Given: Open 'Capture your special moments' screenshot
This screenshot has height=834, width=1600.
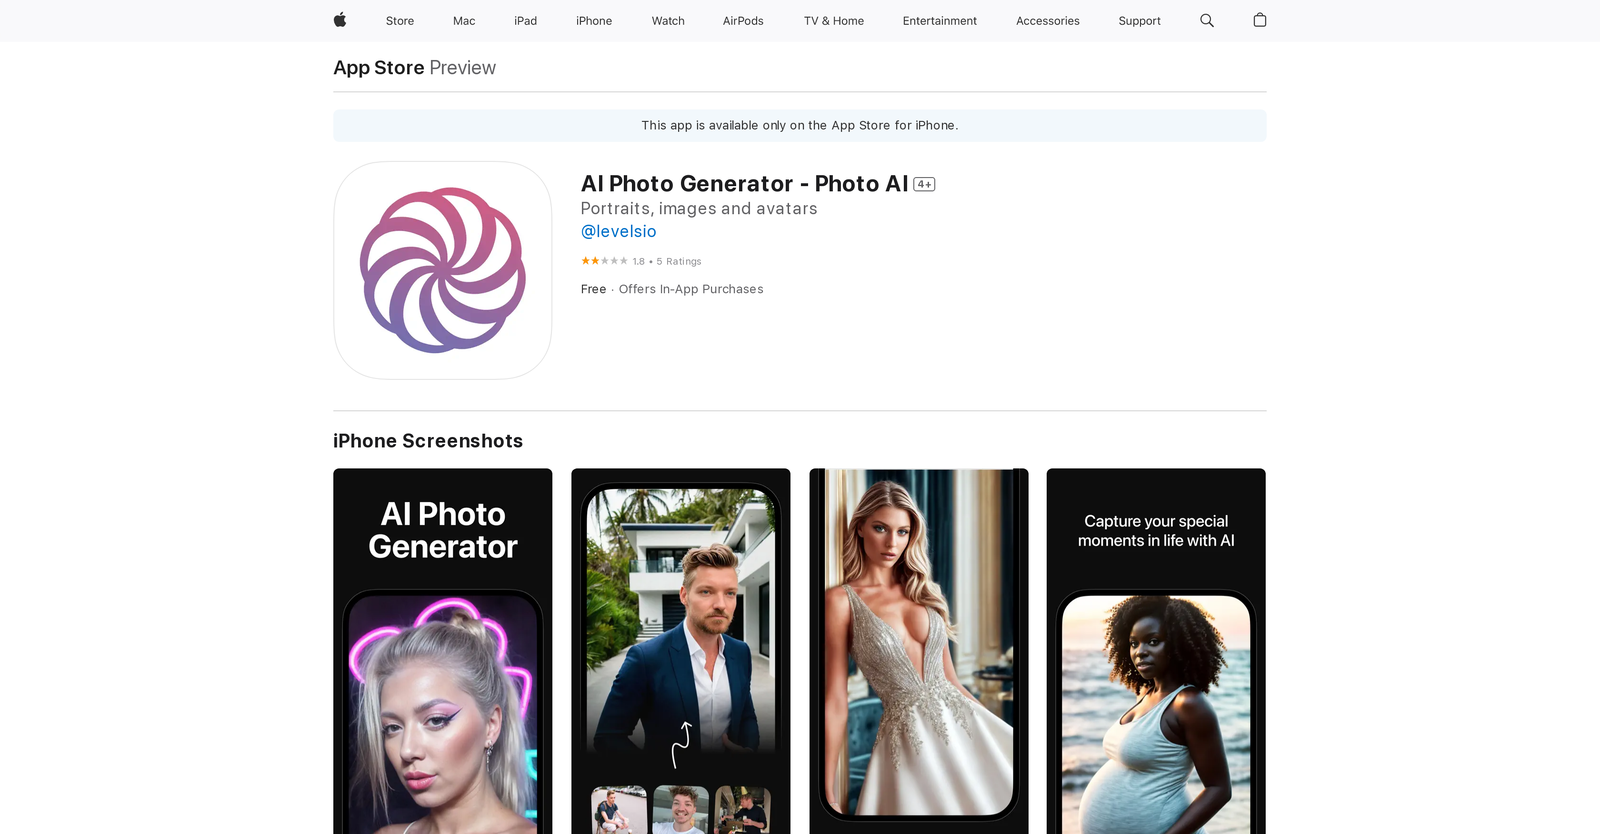Looking at the screenshot, I should 1156,651.
